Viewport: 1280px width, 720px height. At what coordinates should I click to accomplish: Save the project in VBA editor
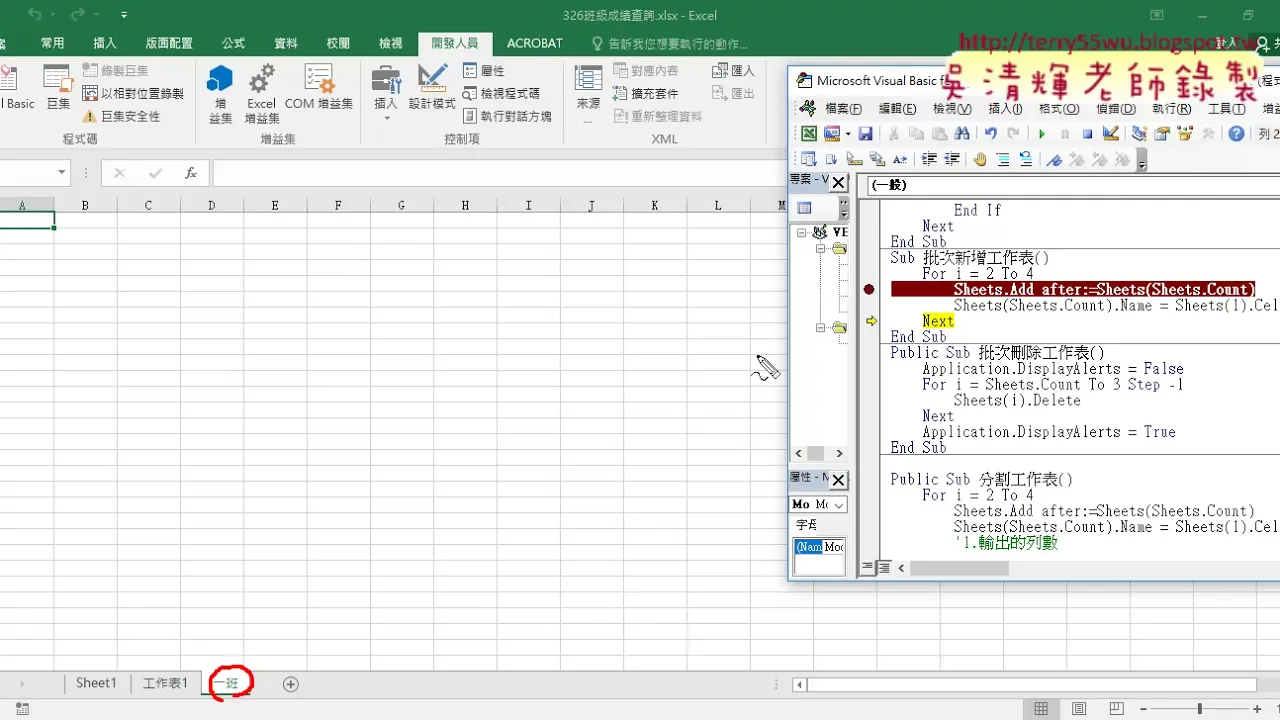pyautogui.click(x=866, y=134)
